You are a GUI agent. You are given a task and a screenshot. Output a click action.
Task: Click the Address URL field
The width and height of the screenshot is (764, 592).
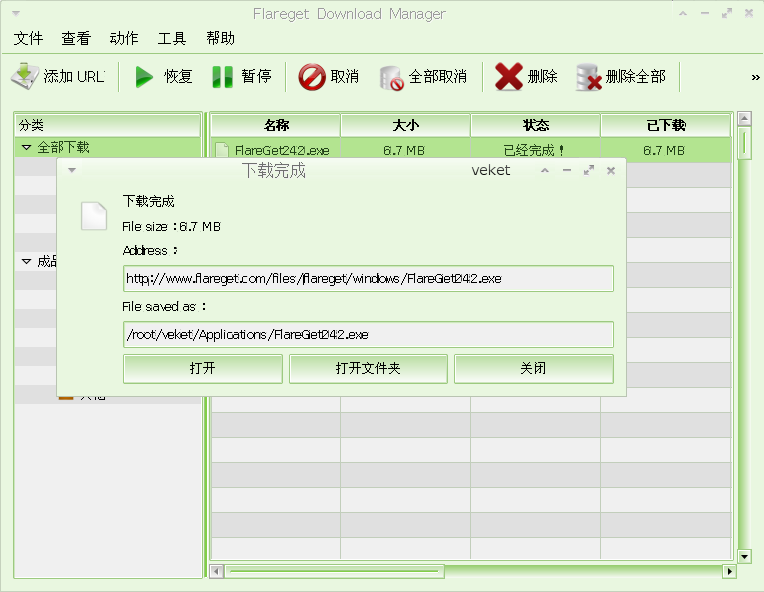coord(368,279)
